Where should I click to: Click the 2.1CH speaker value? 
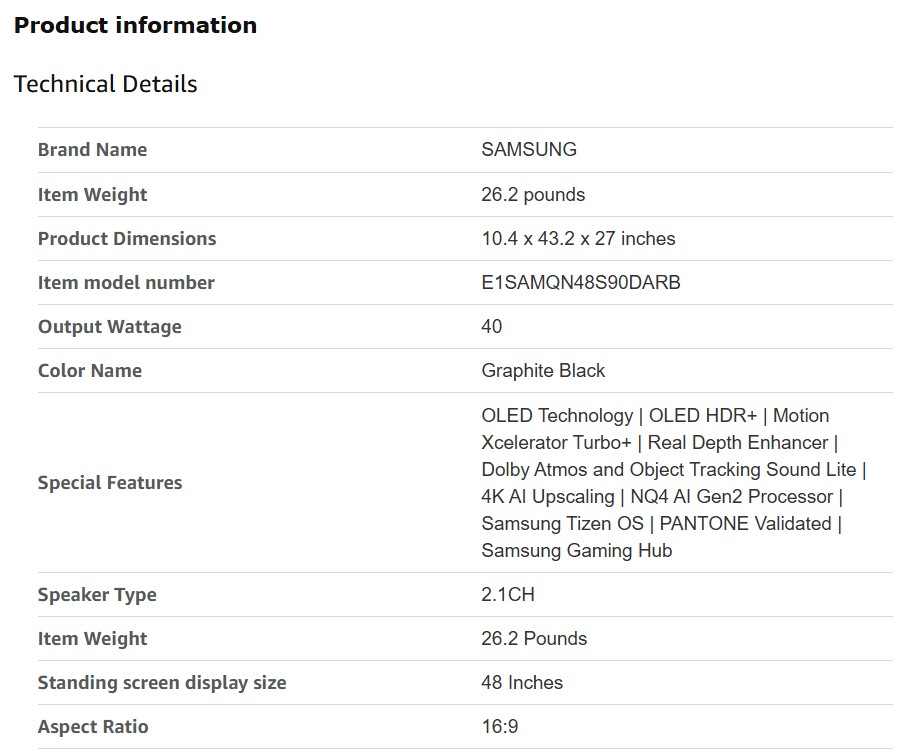508,595
